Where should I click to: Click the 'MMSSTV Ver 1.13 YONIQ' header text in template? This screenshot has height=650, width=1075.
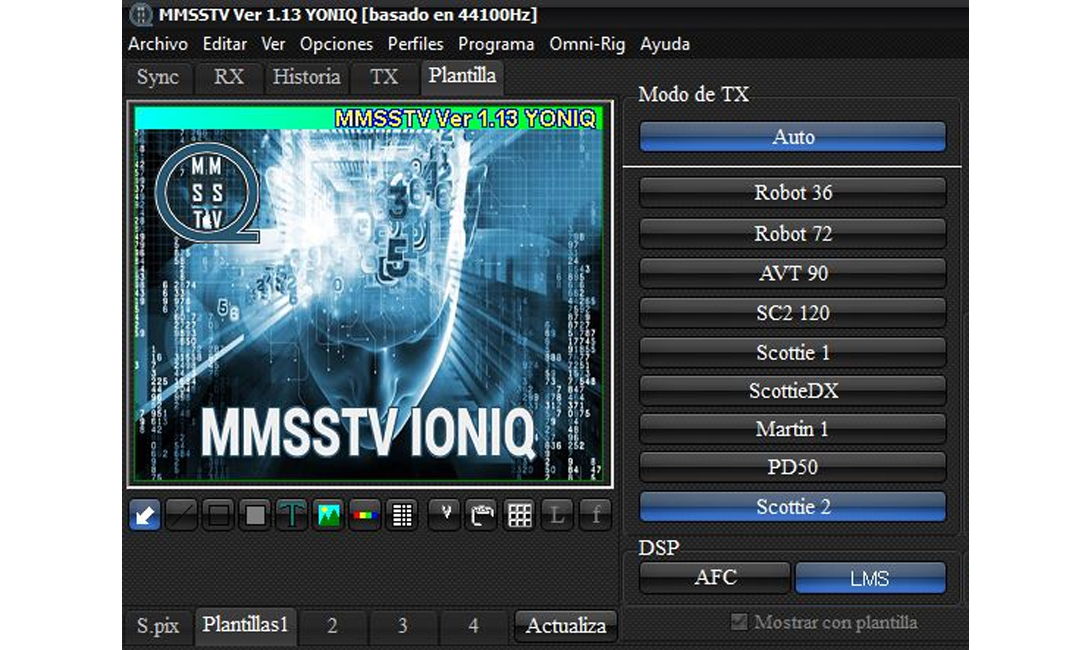[x=465, y=119]
